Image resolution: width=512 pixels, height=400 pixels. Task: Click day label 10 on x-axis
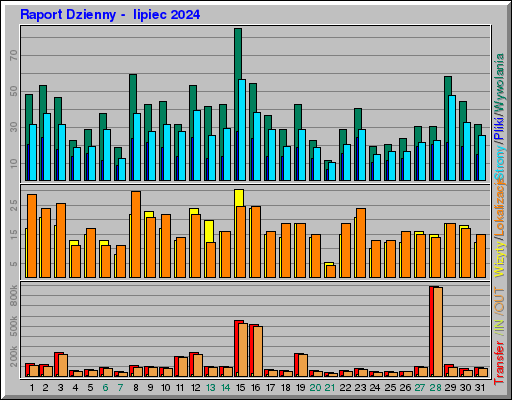[165, 388]
